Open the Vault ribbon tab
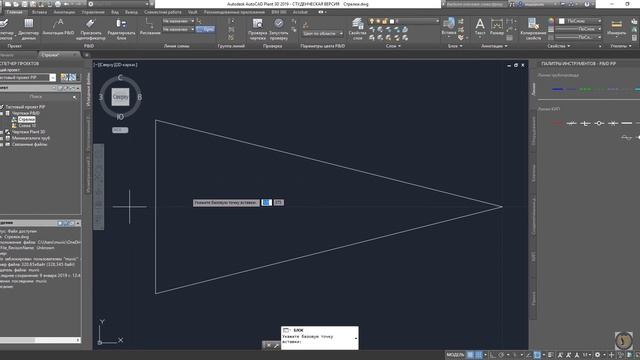The image size is (640, 360). 192,12
